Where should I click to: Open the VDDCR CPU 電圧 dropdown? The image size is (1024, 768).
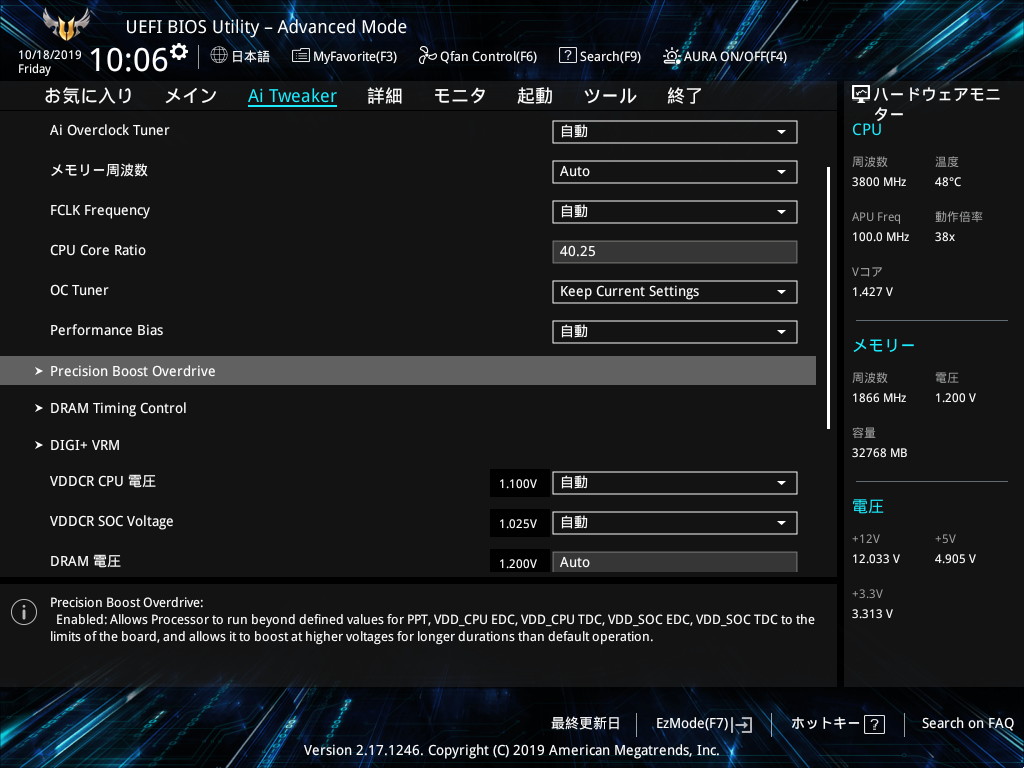pyautogui.click(x=675, y=483)
